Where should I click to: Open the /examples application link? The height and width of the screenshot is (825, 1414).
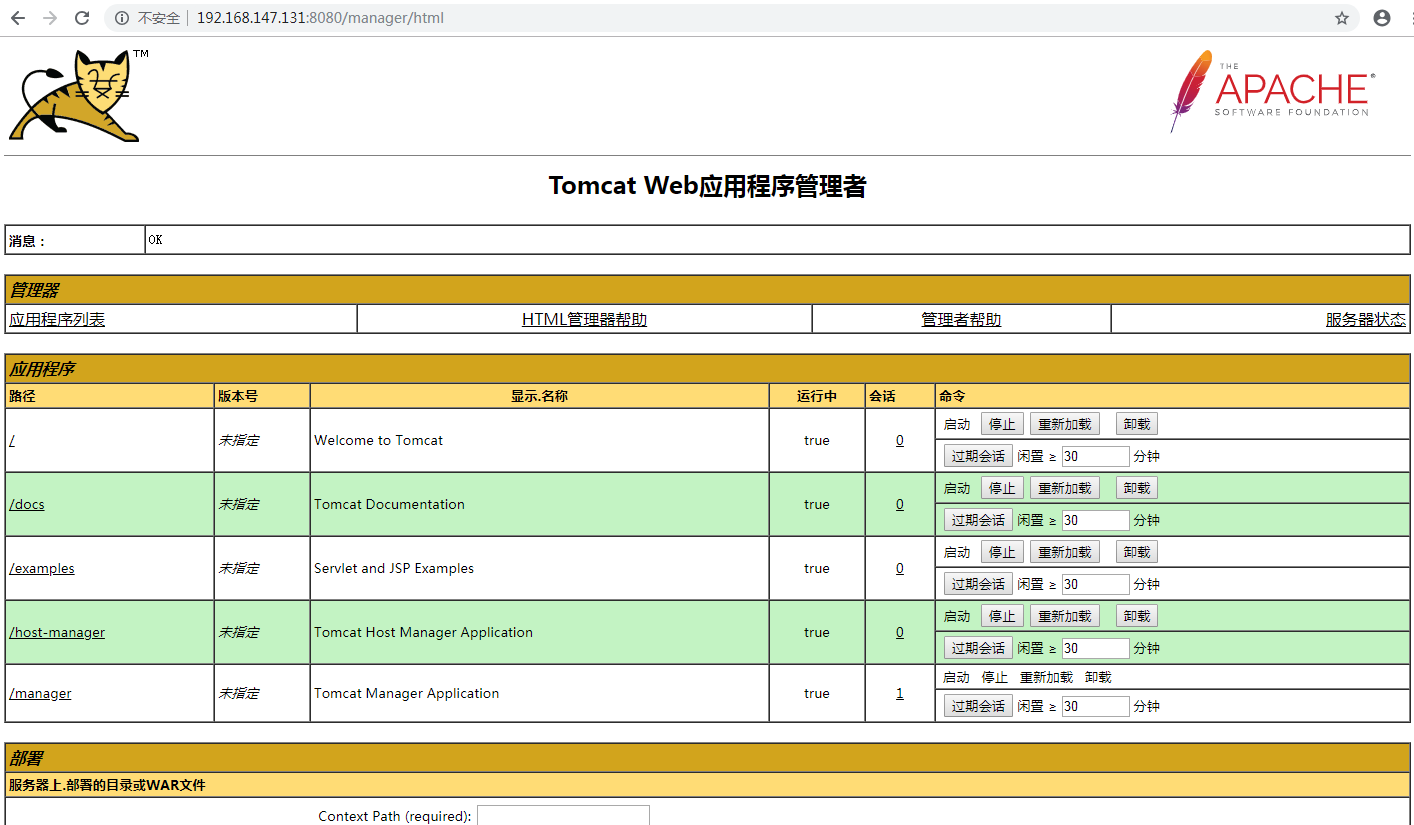42,568
